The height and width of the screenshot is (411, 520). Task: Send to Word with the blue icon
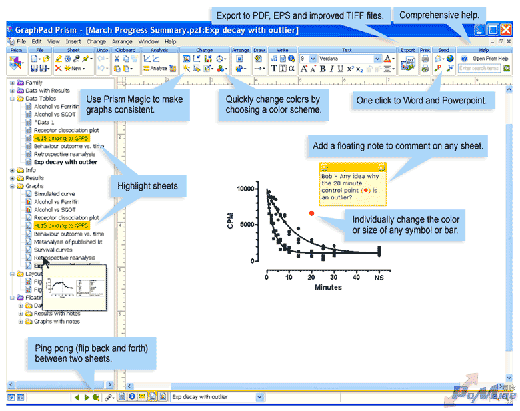[x=450, y=68]
